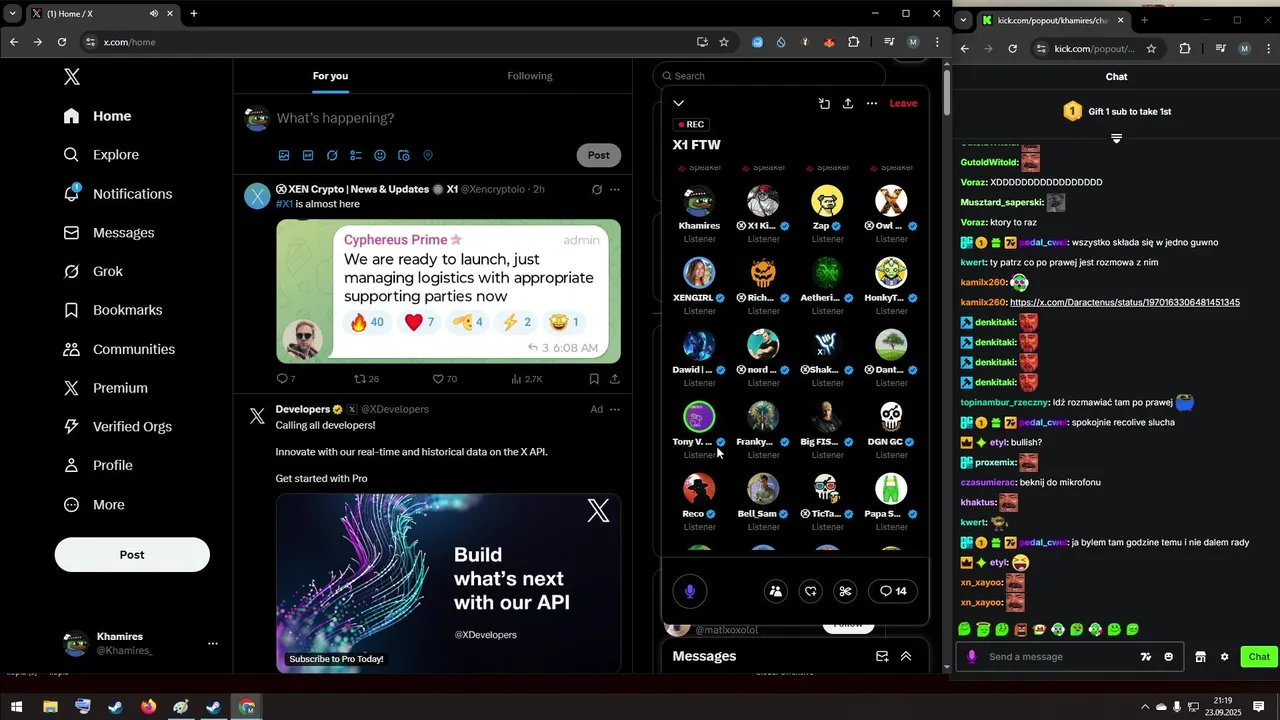The image size is (1280, 720).
Task: Open Grok from the sidebar
Action: click(x=92, y=271)
